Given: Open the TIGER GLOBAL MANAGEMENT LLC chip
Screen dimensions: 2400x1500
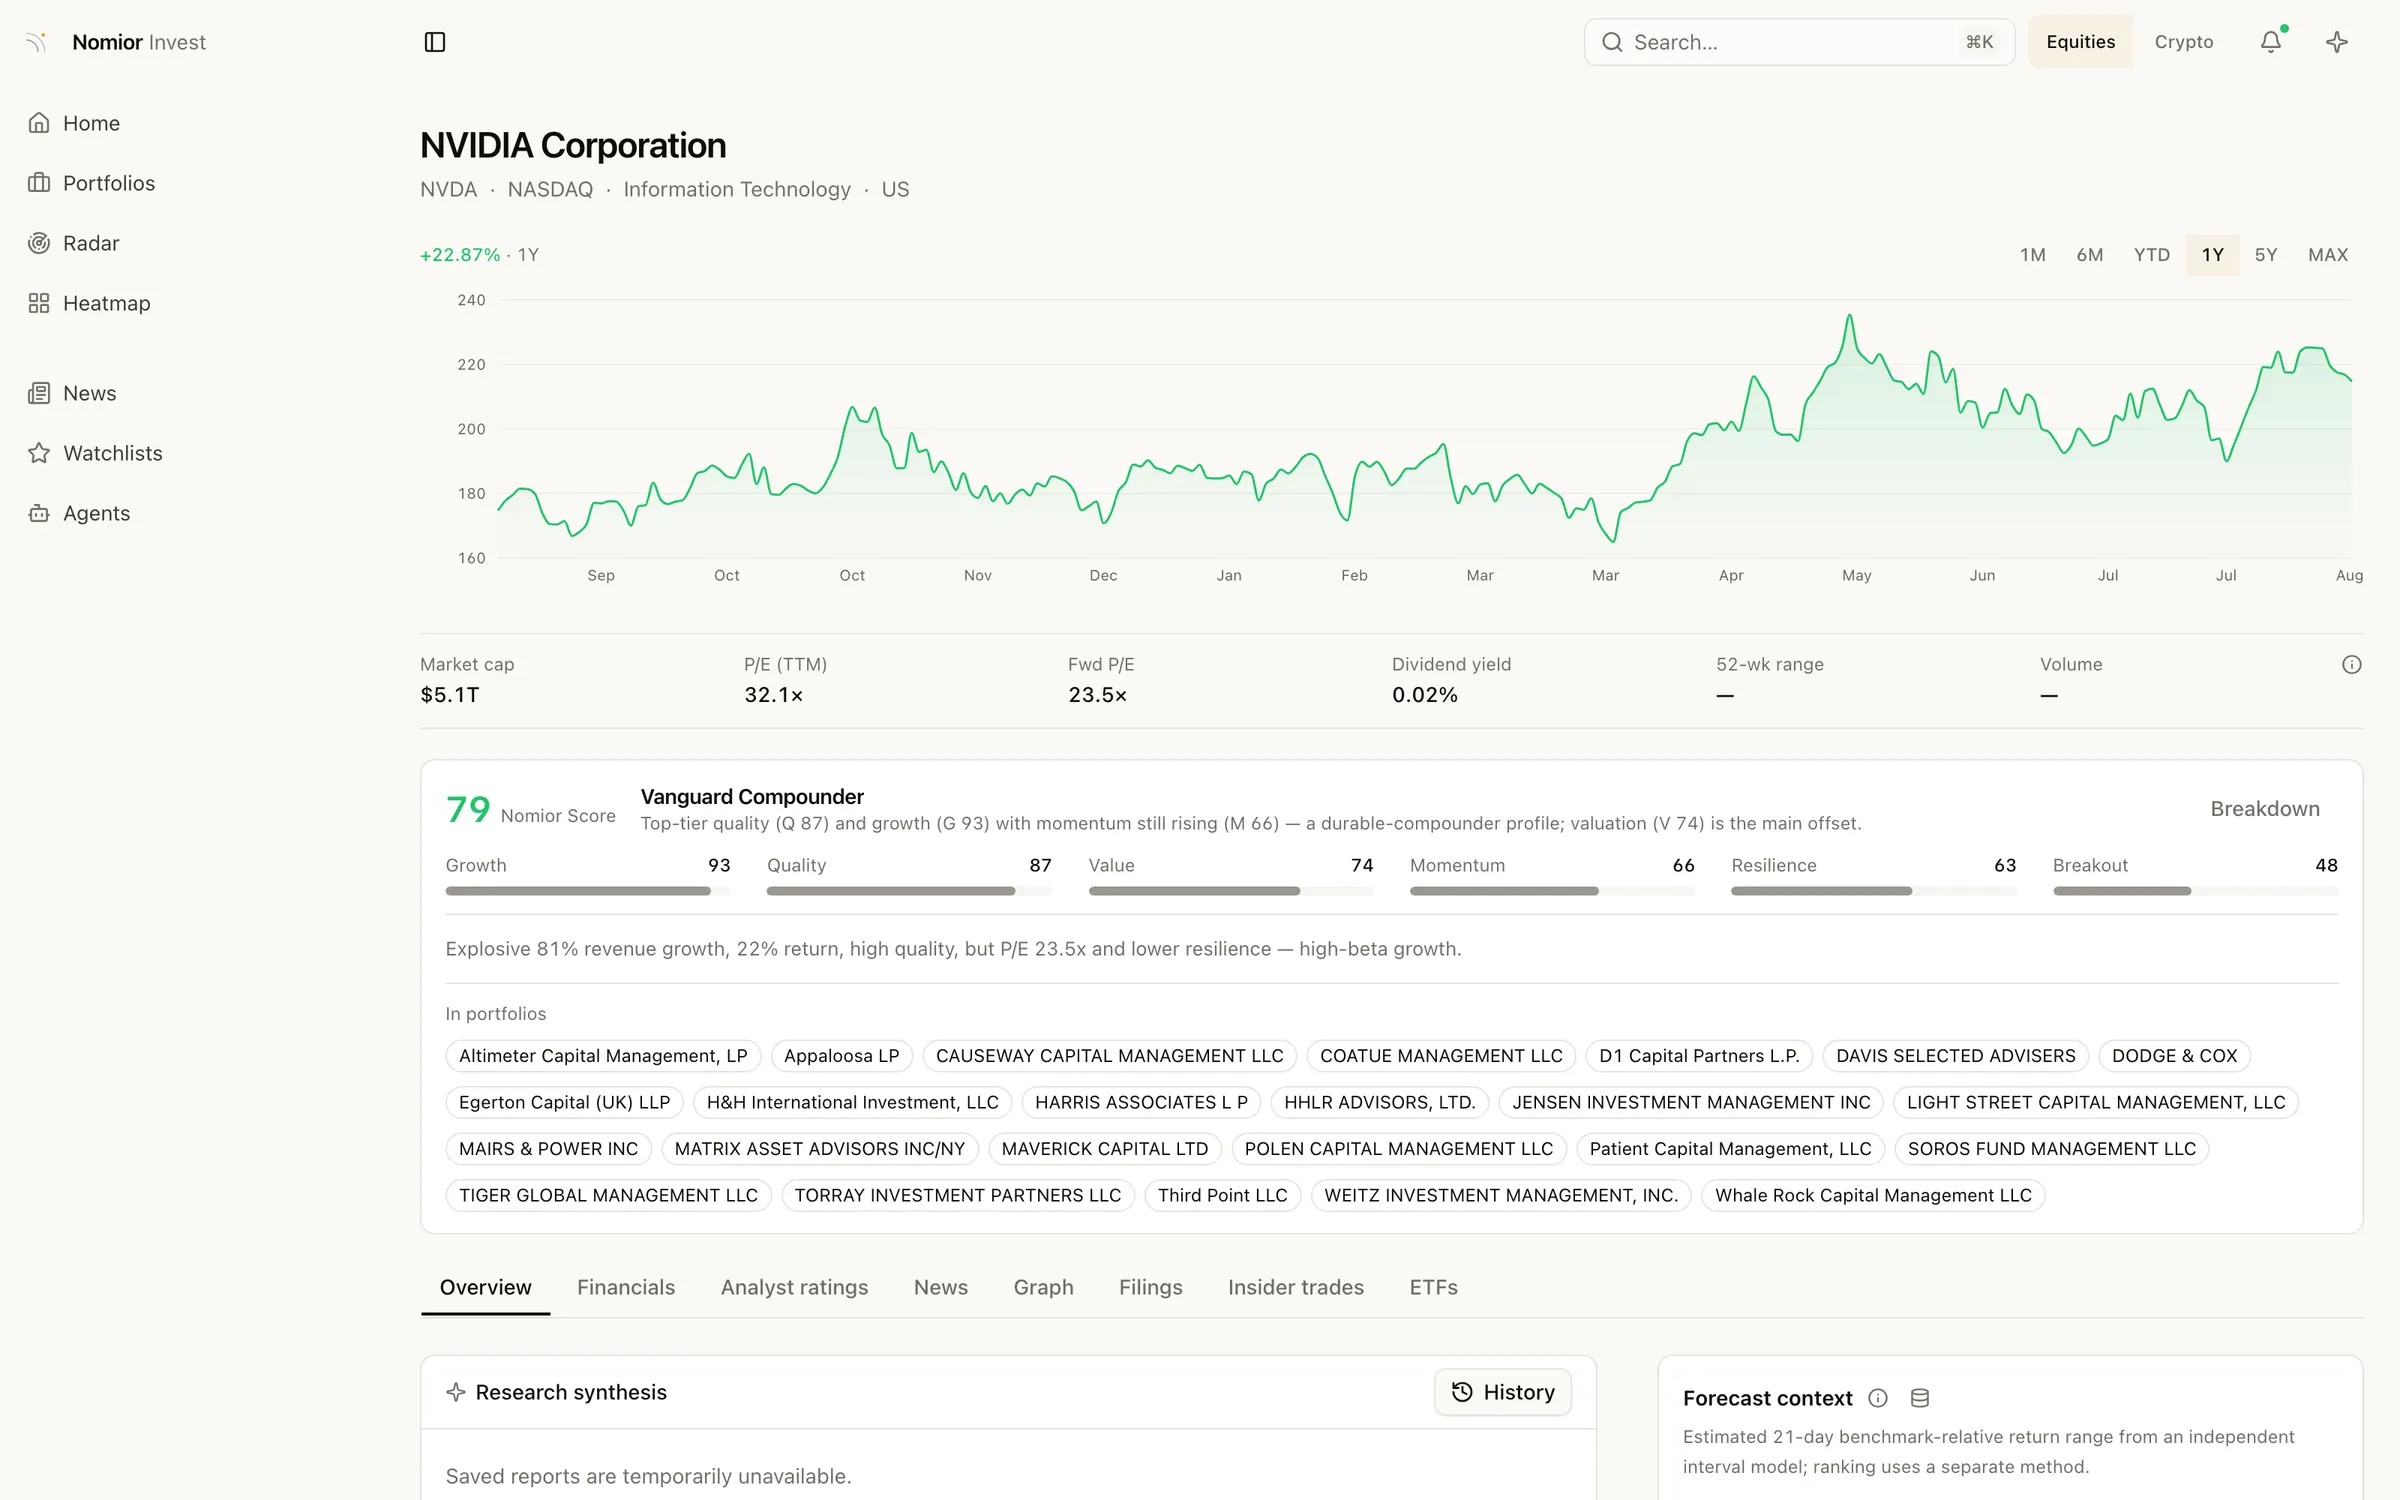Looking at the screenshot, I should [x=608, y=1196].
